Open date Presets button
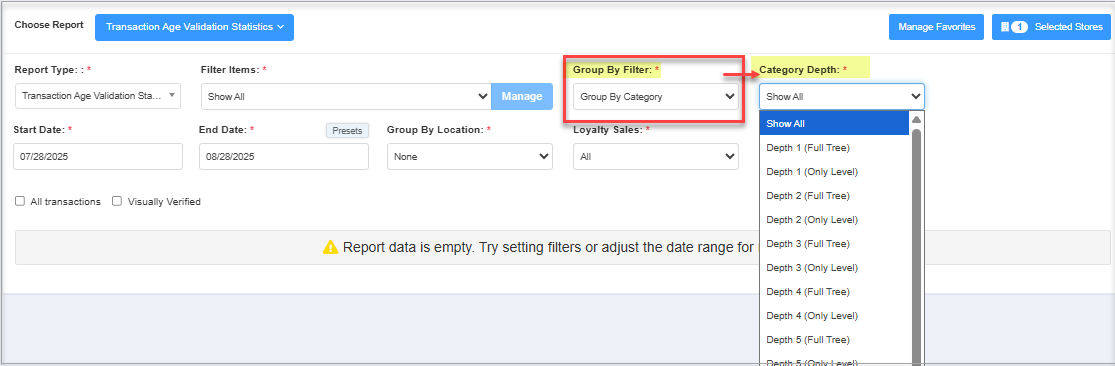The width and height of the screenshot is (1115, 366). pyautogui.click(x=348, y=131)
